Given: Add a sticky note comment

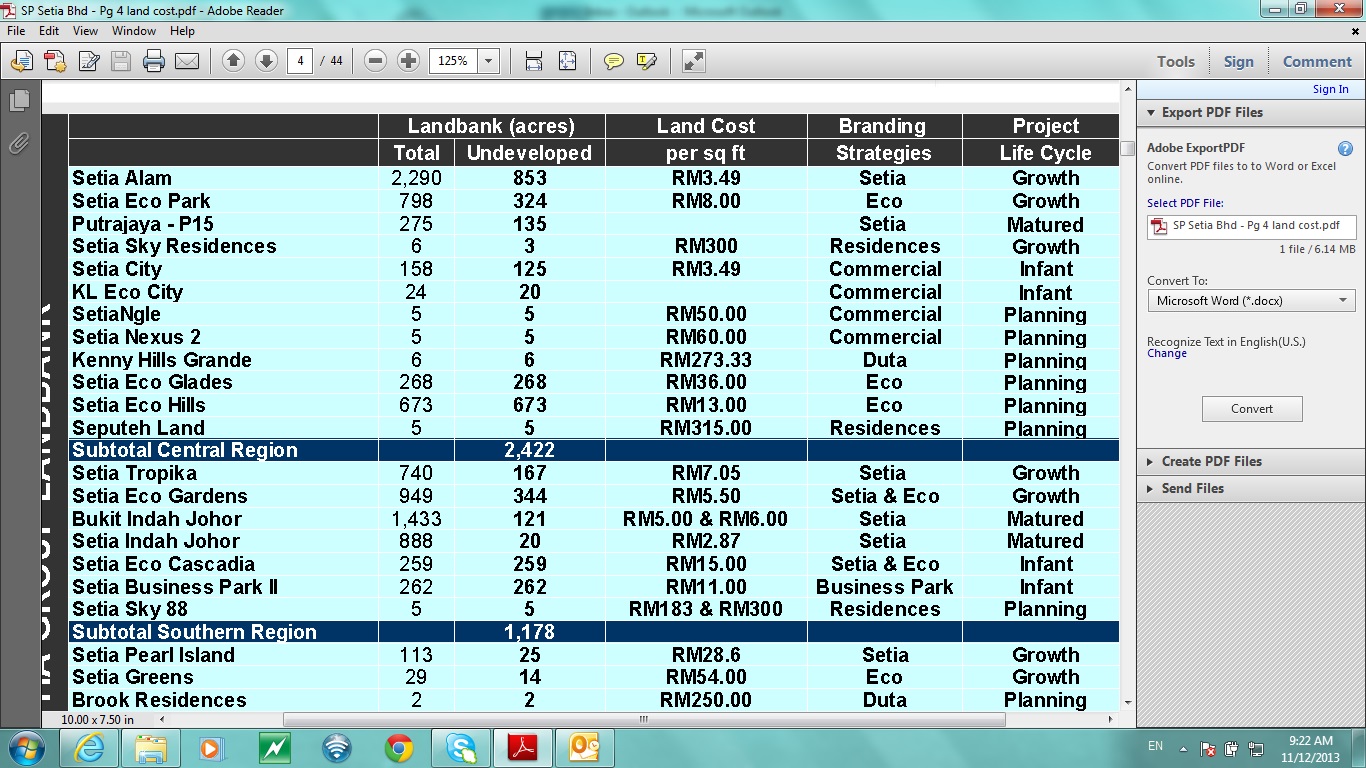Looking at the screenshot, I should click(614, 61).
